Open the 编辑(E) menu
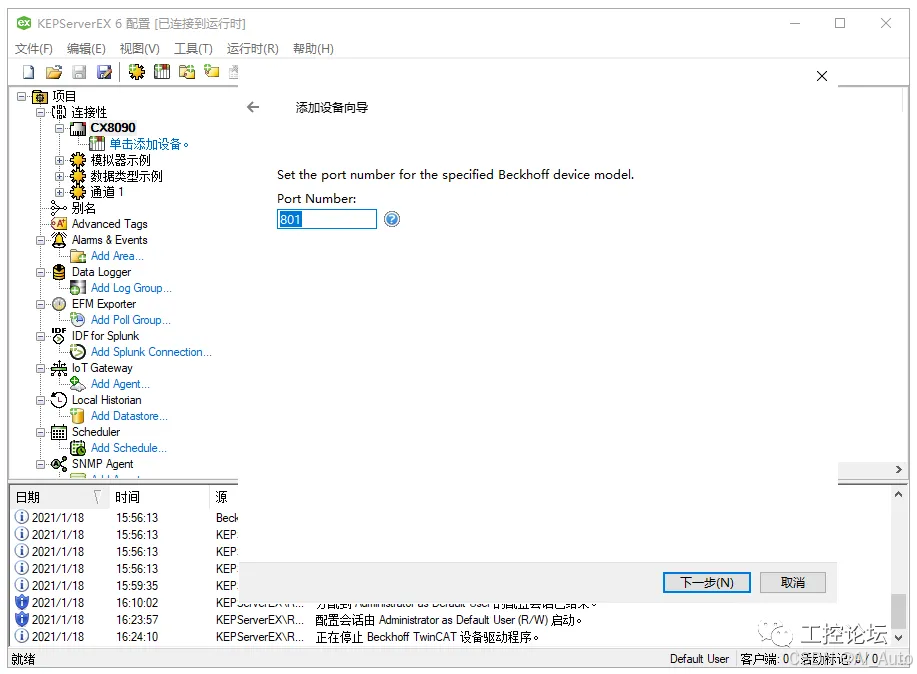 click(86, 49)
